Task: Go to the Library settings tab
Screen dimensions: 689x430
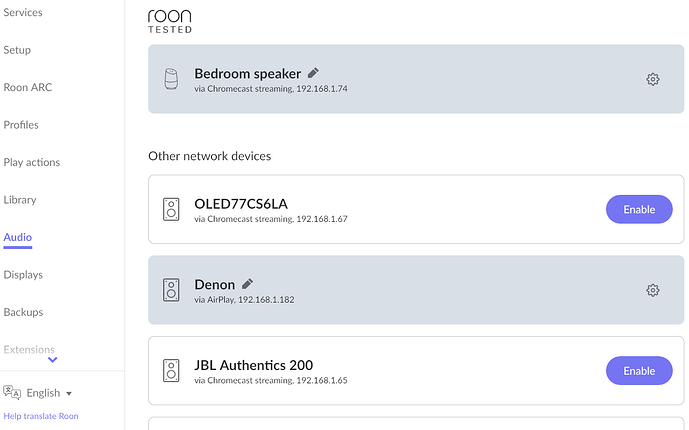Action: [20, 200]
